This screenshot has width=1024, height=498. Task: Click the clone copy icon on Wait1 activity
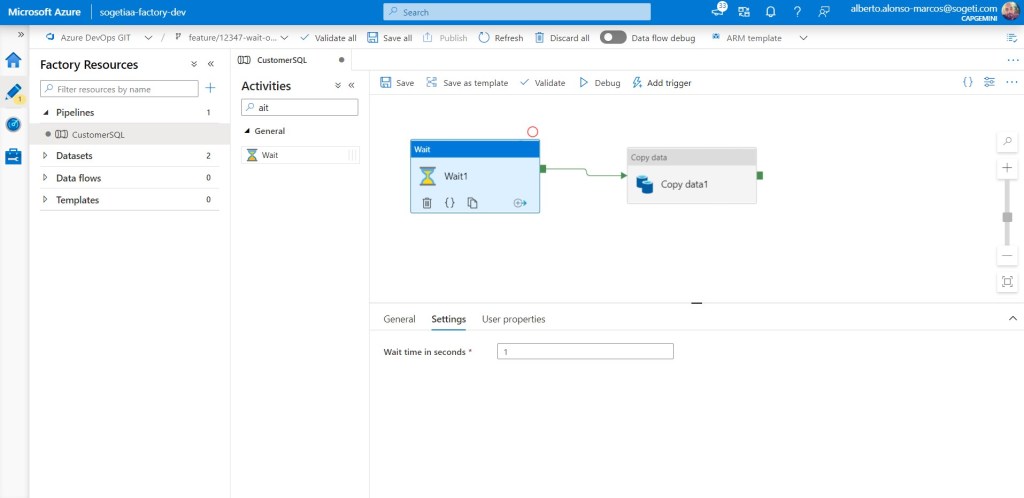(472, 203)
